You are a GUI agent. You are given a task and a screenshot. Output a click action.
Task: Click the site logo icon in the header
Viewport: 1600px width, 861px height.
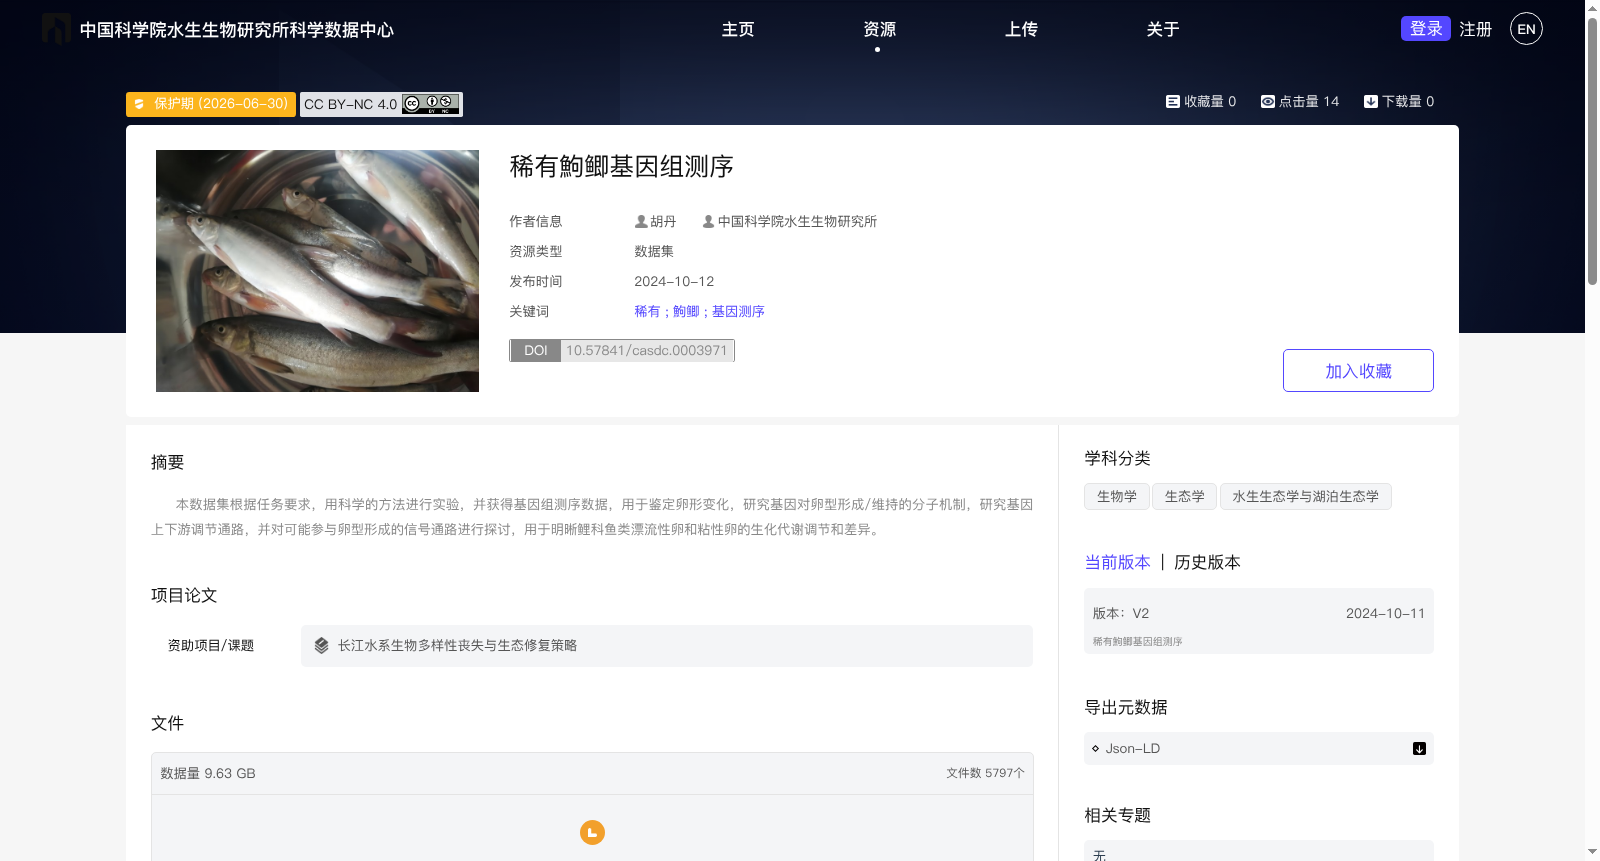click(x=56, y=29)
